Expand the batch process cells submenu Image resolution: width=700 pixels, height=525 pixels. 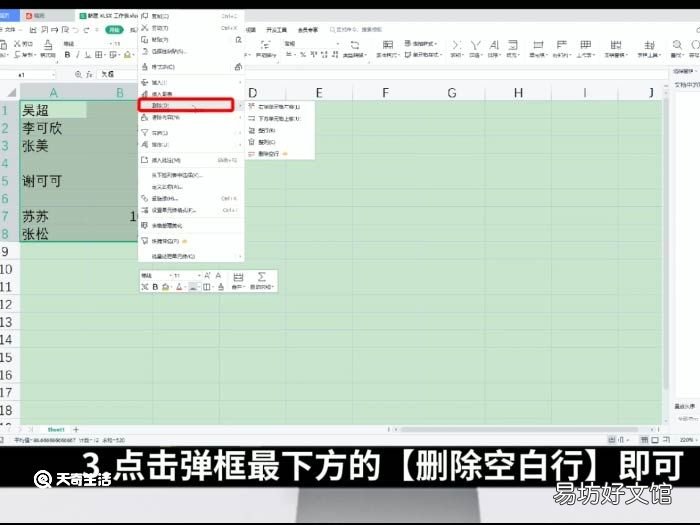191,257
